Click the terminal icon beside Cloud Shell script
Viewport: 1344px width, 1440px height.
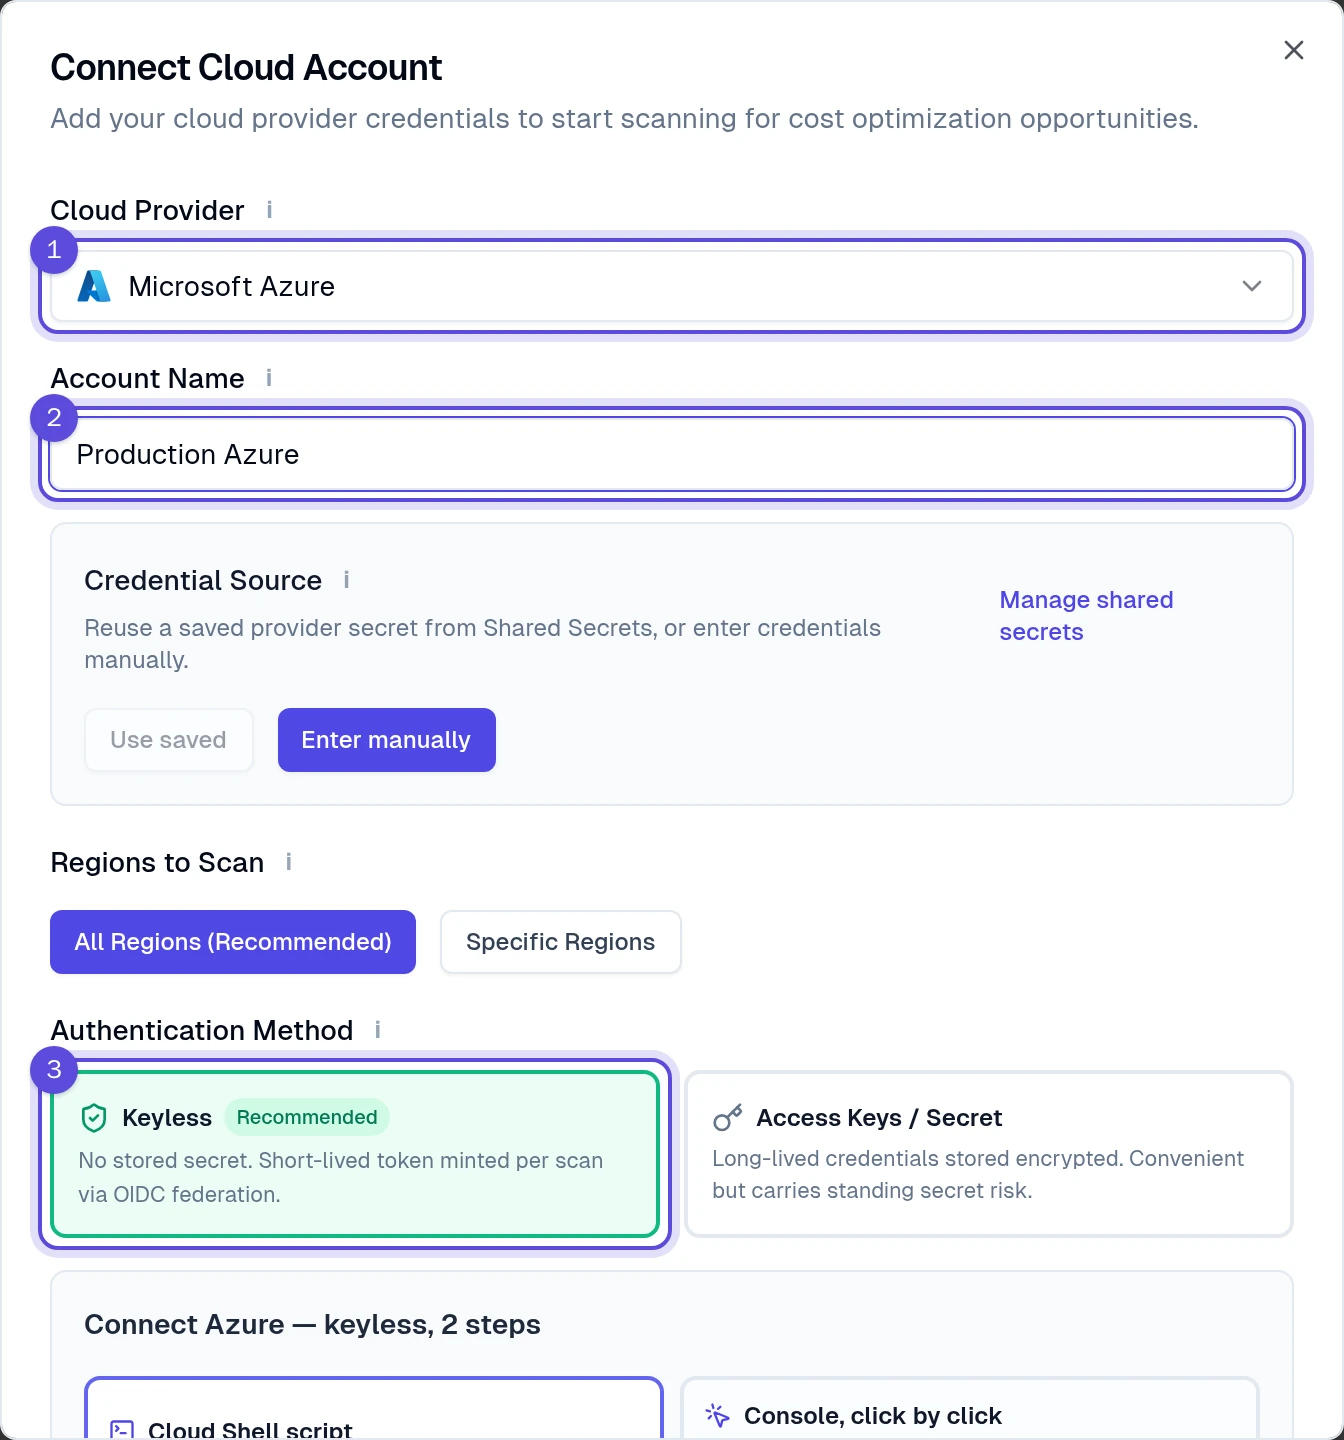(x=122, y=1430)
